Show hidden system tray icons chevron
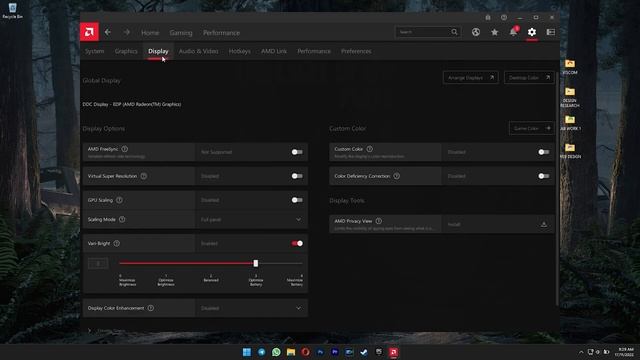The image size is (640, 360). point(581,352)
